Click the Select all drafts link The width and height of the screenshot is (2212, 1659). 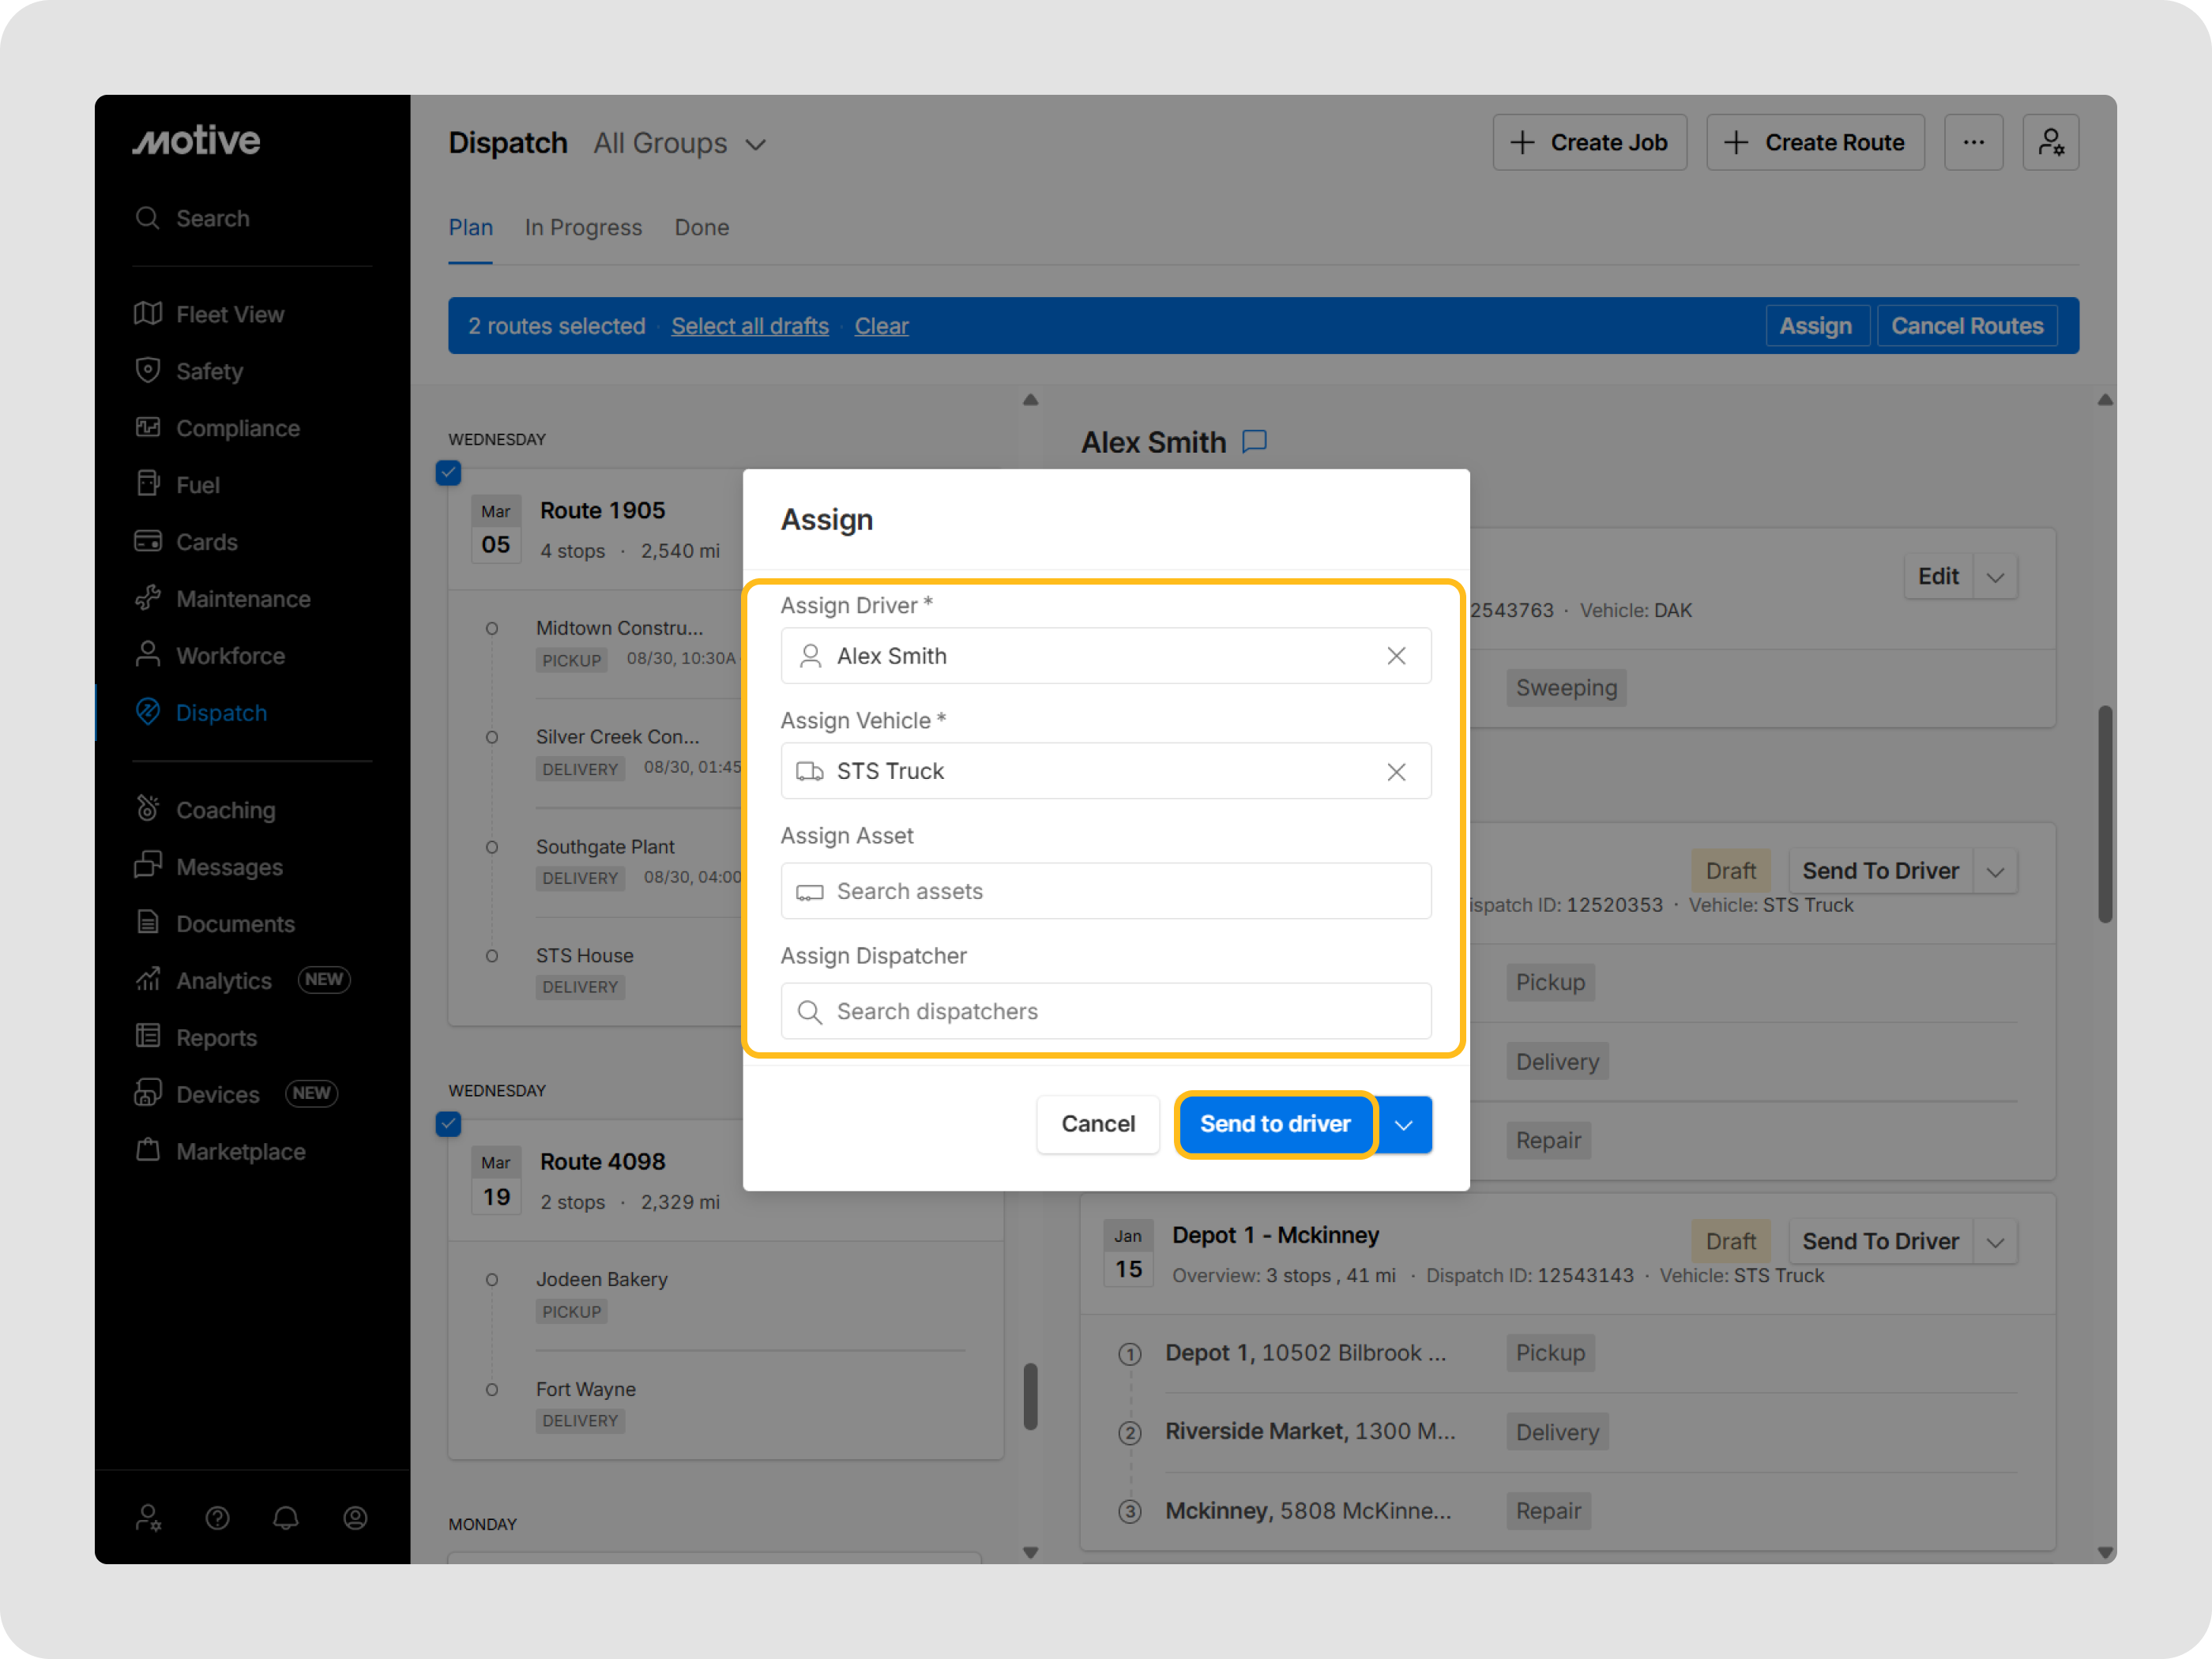pos(750,326)
